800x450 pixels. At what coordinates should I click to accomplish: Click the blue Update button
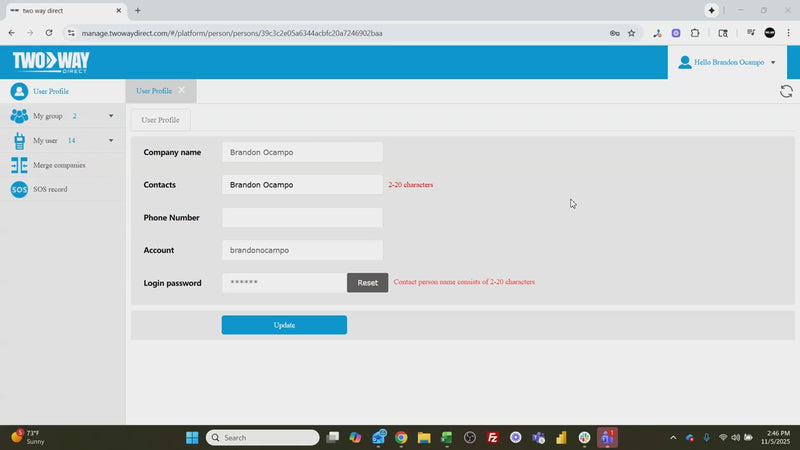(284, 325)
